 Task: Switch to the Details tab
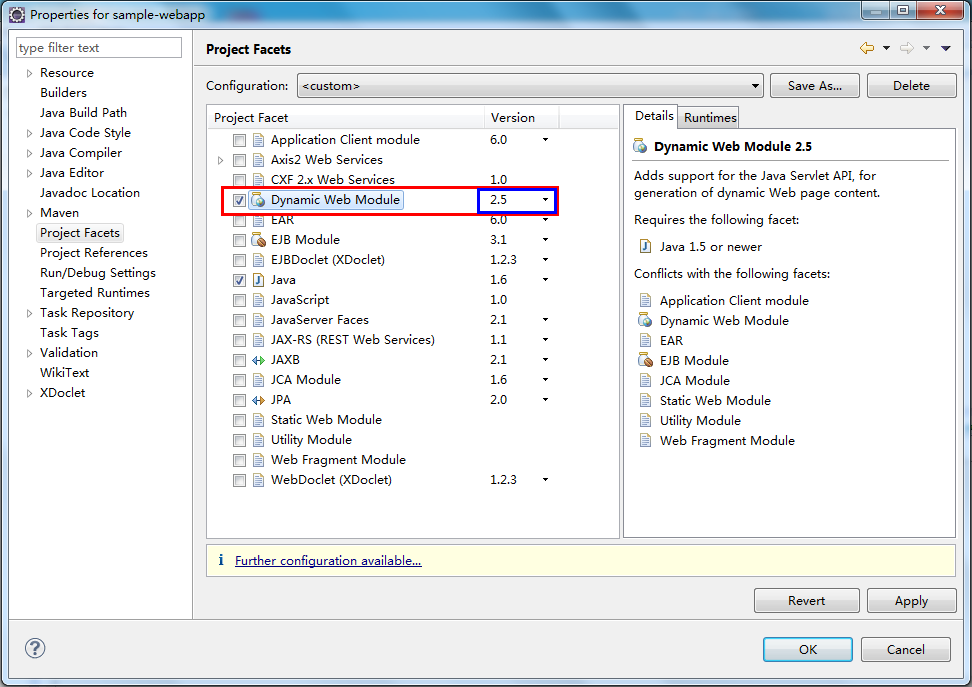[653, 116]
